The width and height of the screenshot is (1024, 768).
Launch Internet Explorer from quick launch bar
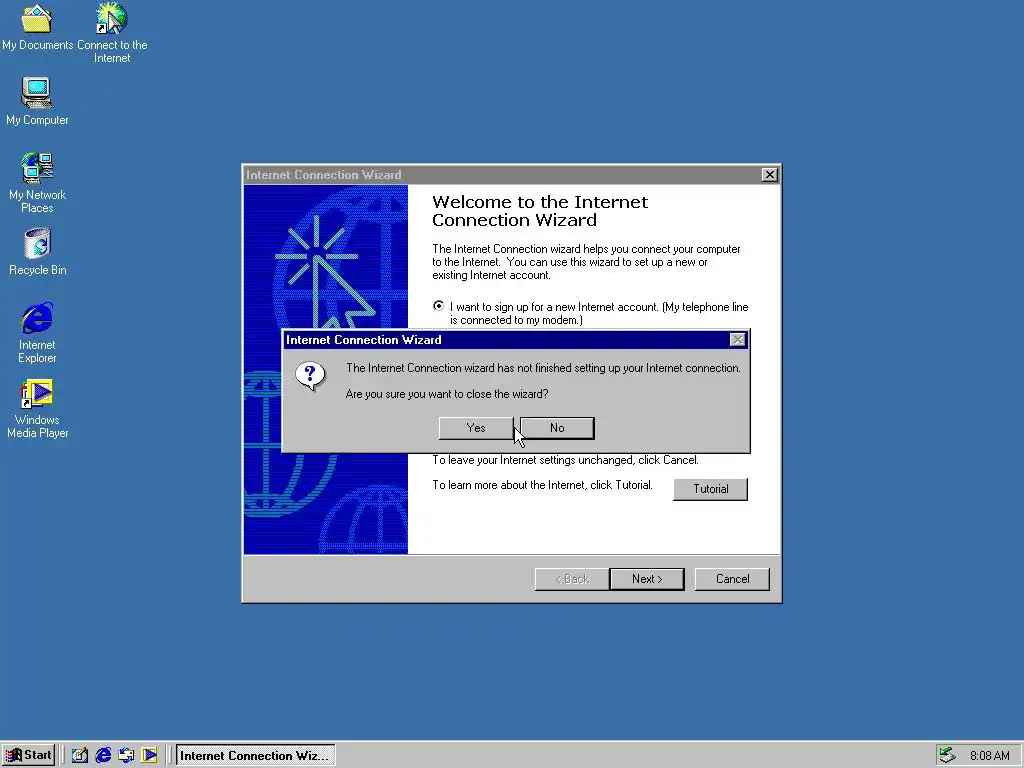tap(103, 756)
